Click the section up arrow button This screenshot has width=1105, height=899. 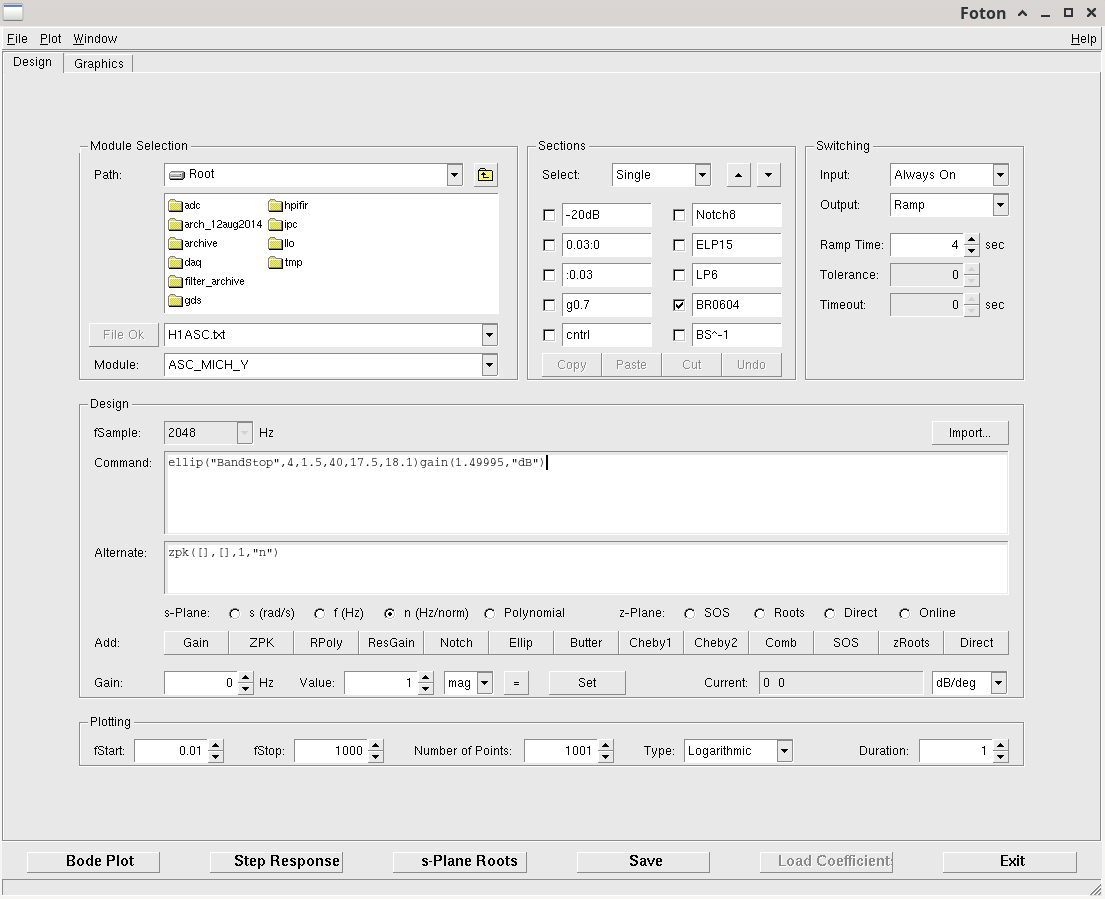click(x=737, y=175)
